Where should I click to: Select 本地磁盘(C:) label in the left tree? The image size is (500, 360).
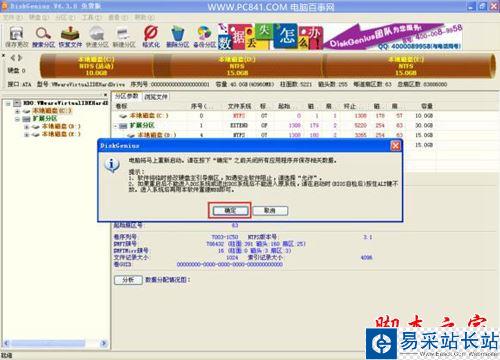[x=52, y=111]
